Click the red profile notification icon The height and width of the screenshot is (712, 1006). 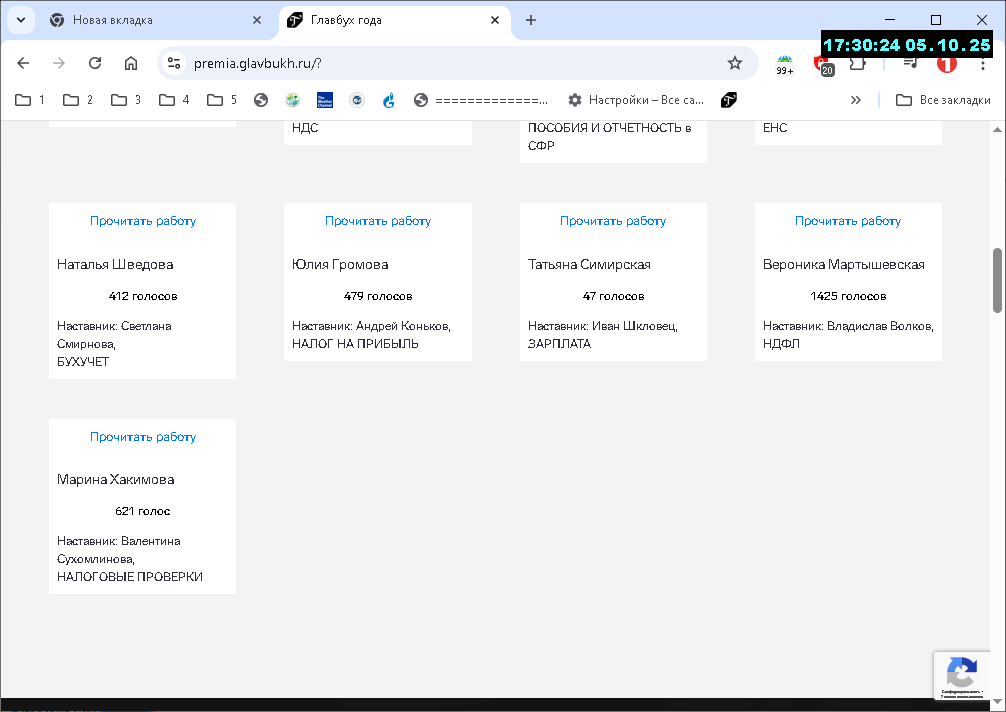[946, 63]
